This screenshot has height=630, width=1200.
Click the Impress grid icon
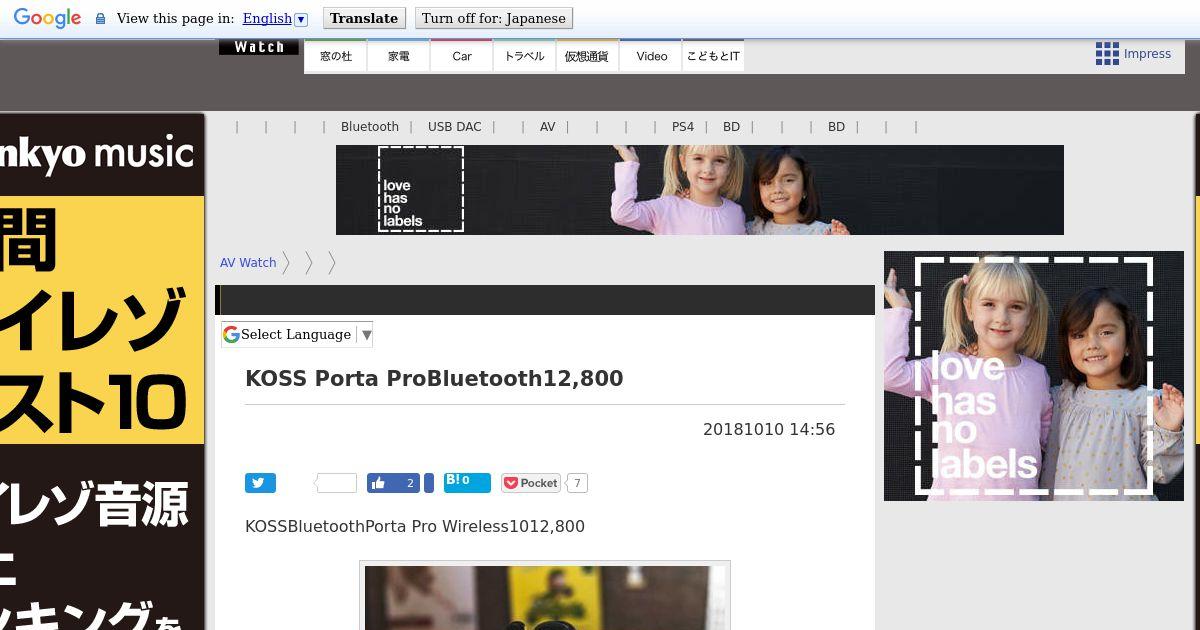(1107, 54)
